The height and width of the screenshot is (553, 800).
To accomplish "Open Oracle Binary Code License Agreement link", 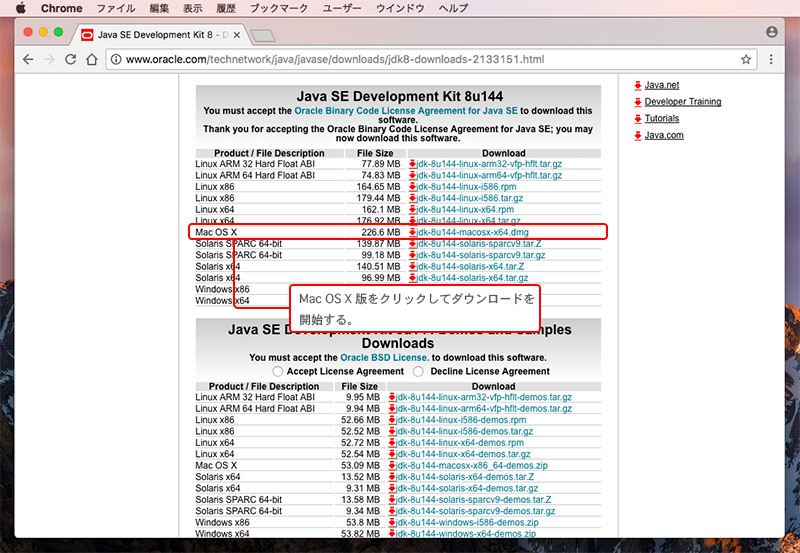I will (x=406, y=111).
